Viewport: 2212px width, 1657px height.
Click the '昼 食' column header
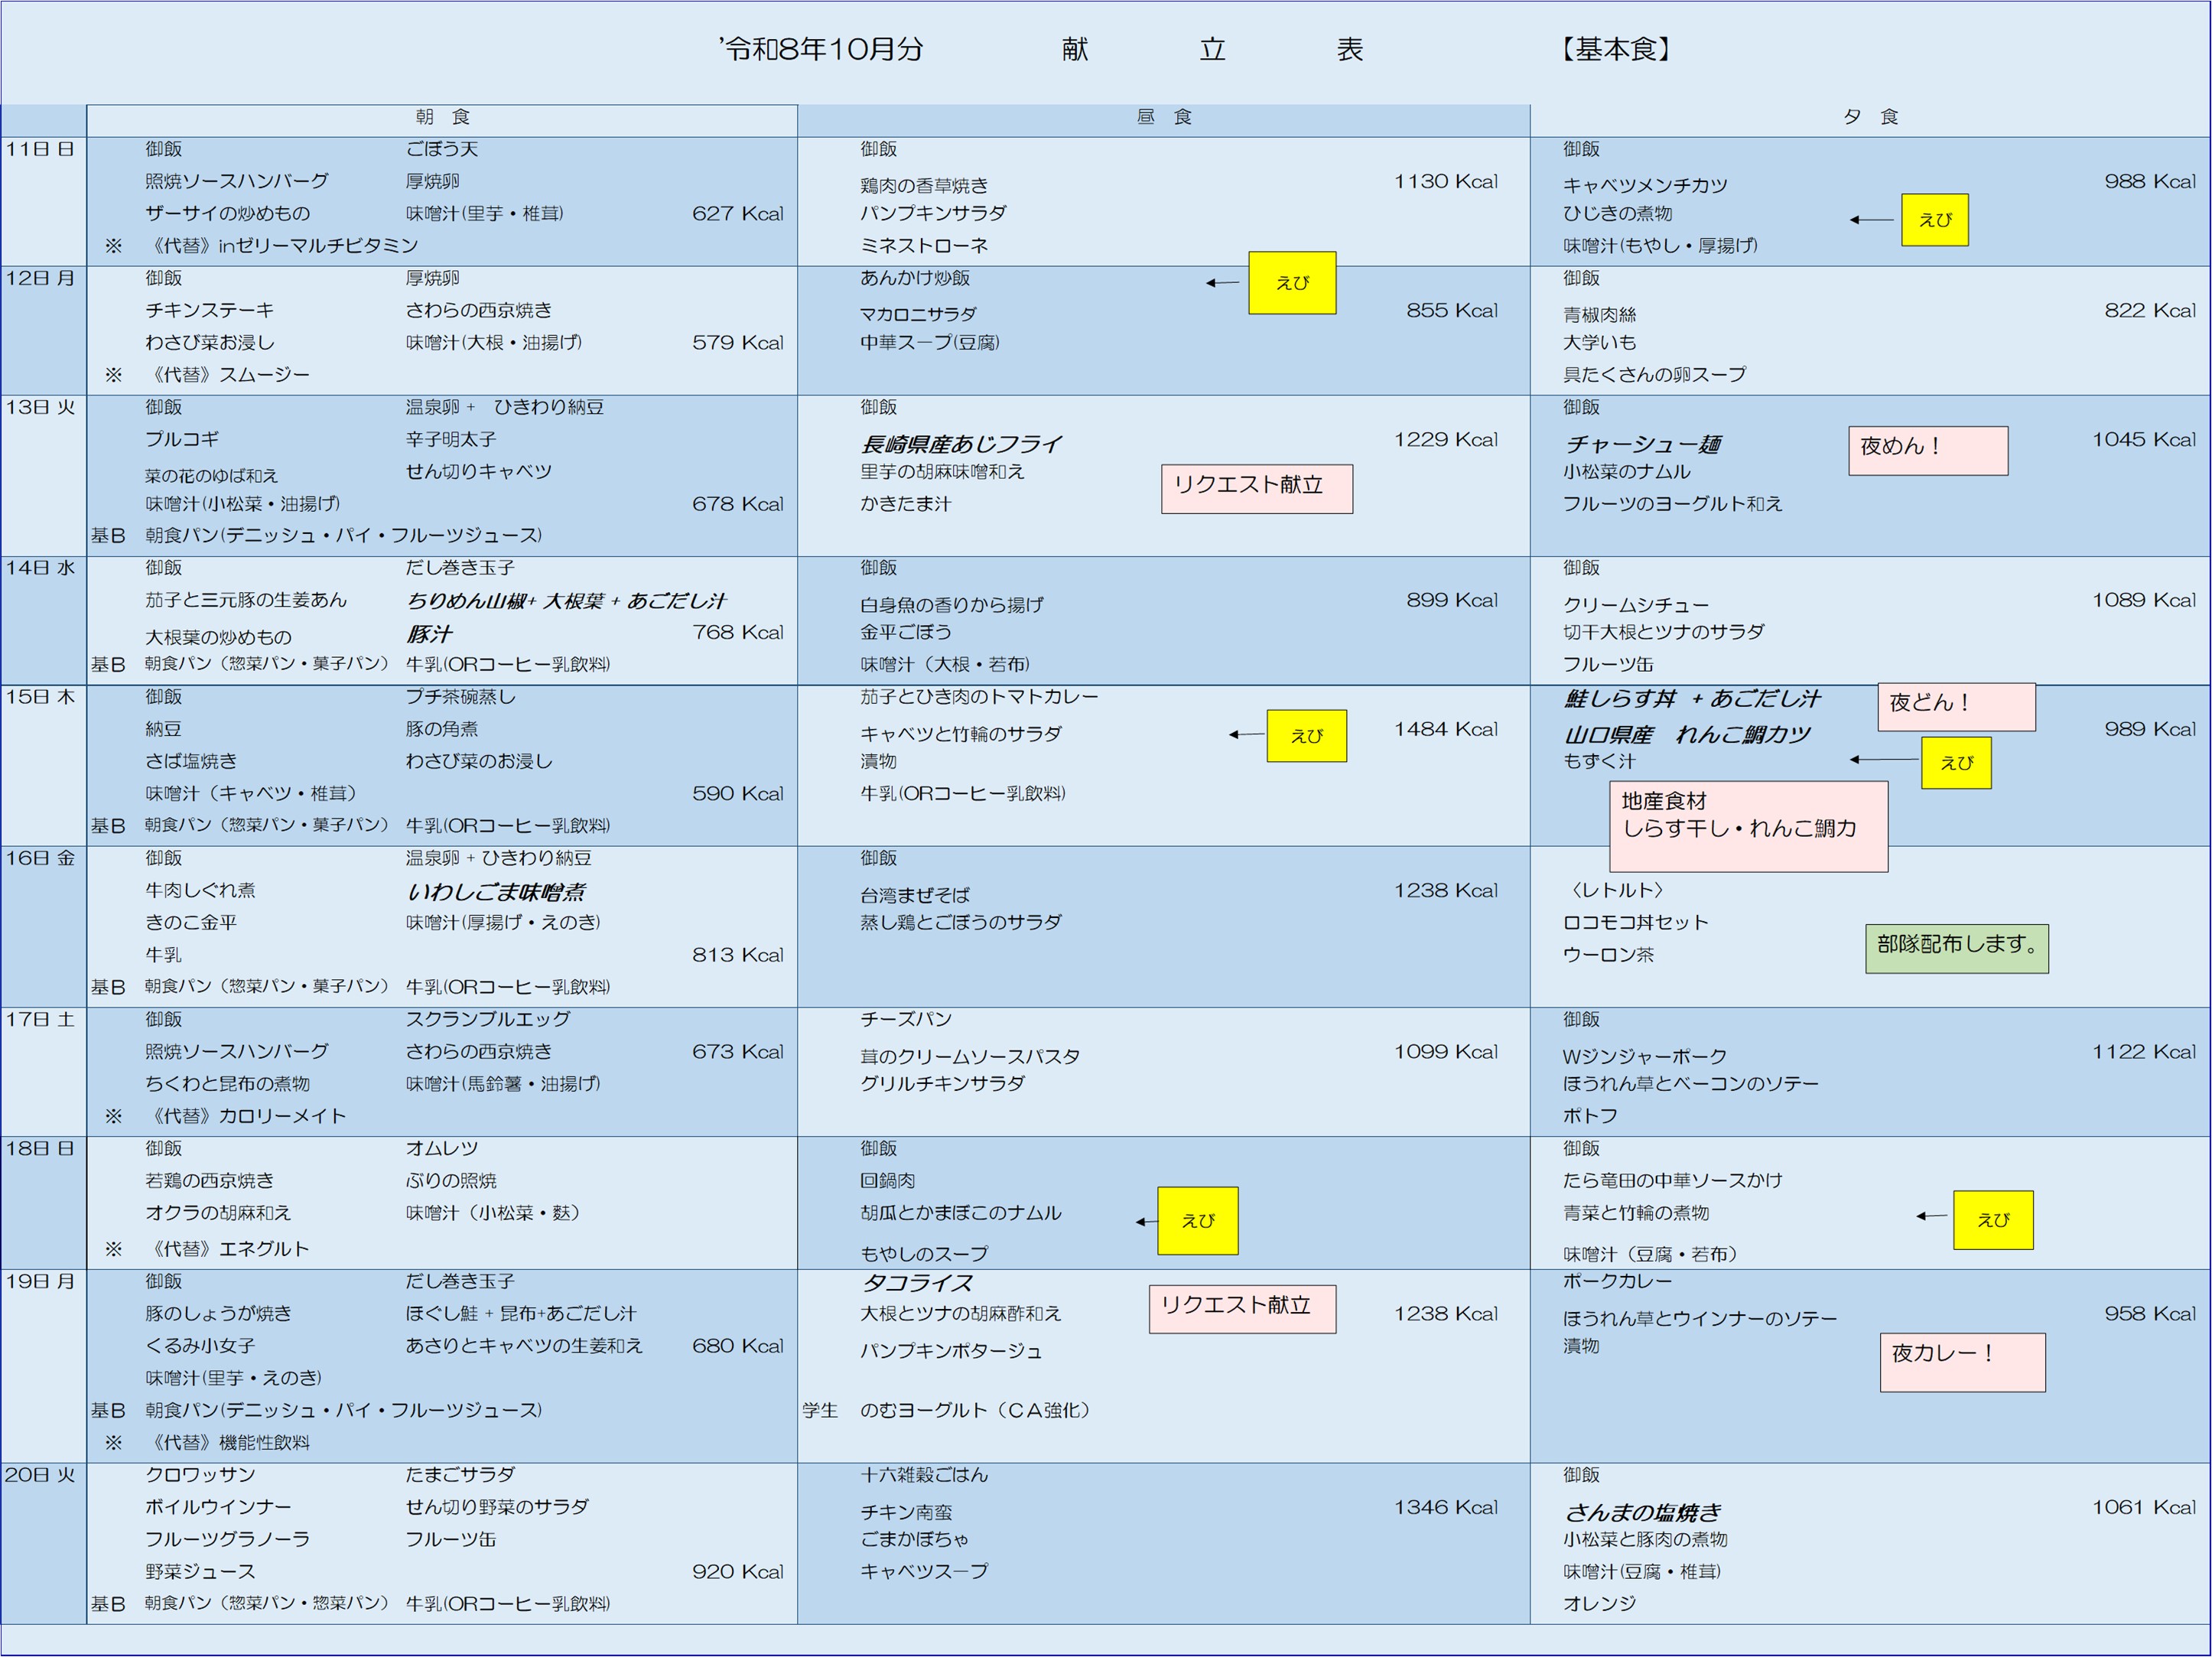(x=1164, y=118)
